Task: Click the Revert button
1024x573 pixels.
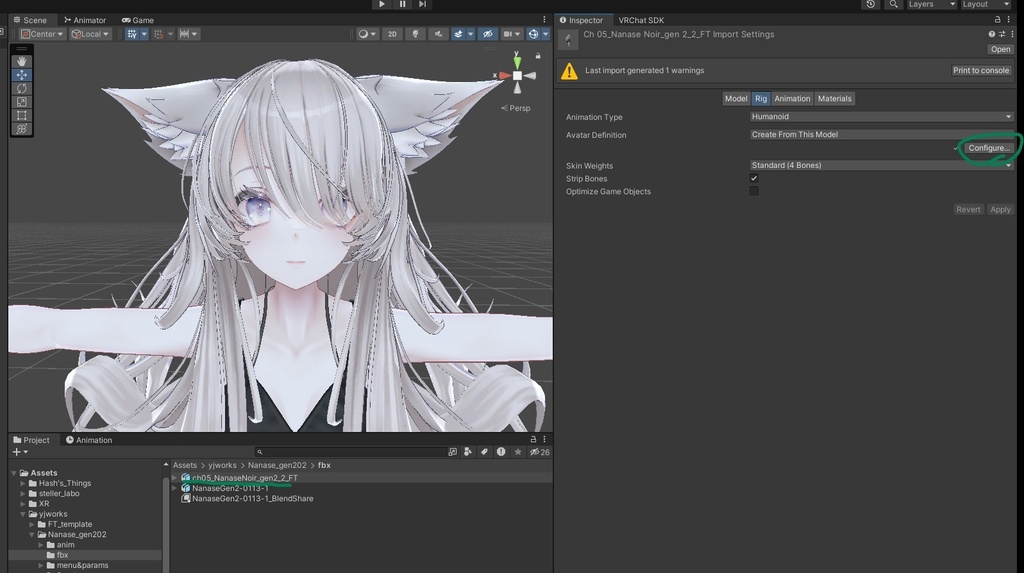Action: (x=968, y=210)
